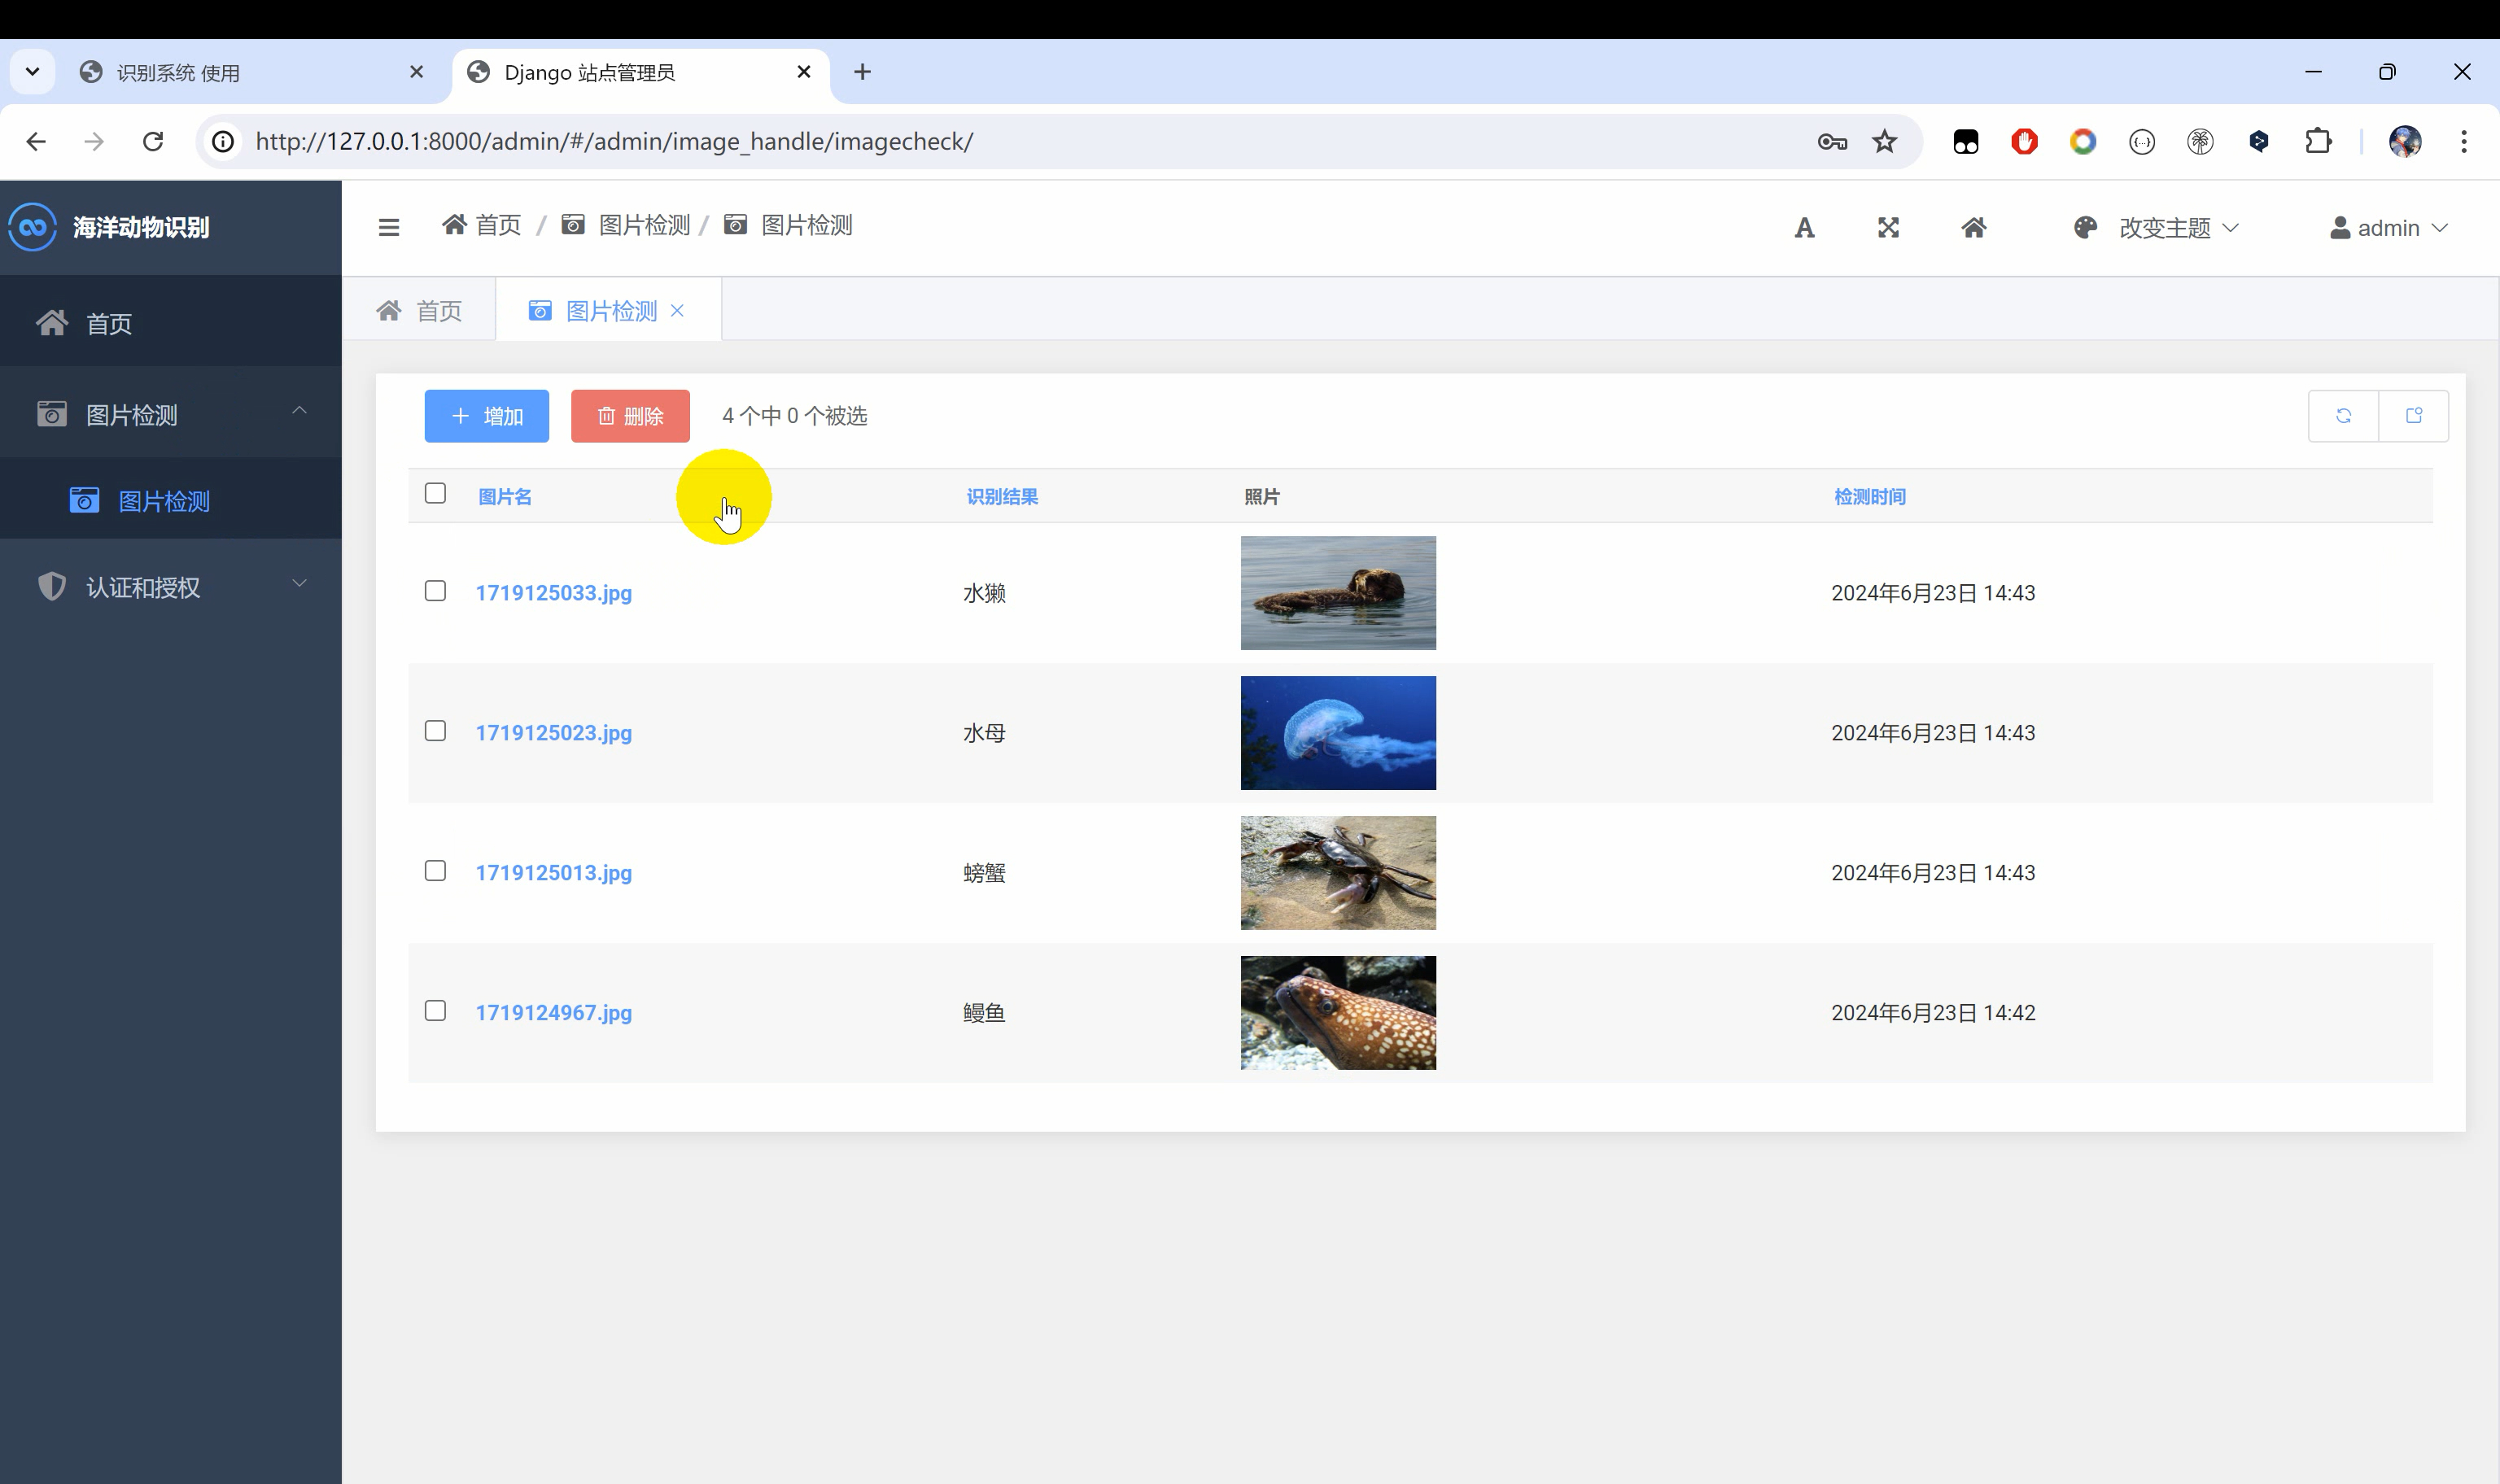Open the export icon next to refresh
Screen dimensions: 2500x1484
point(2414,415)
